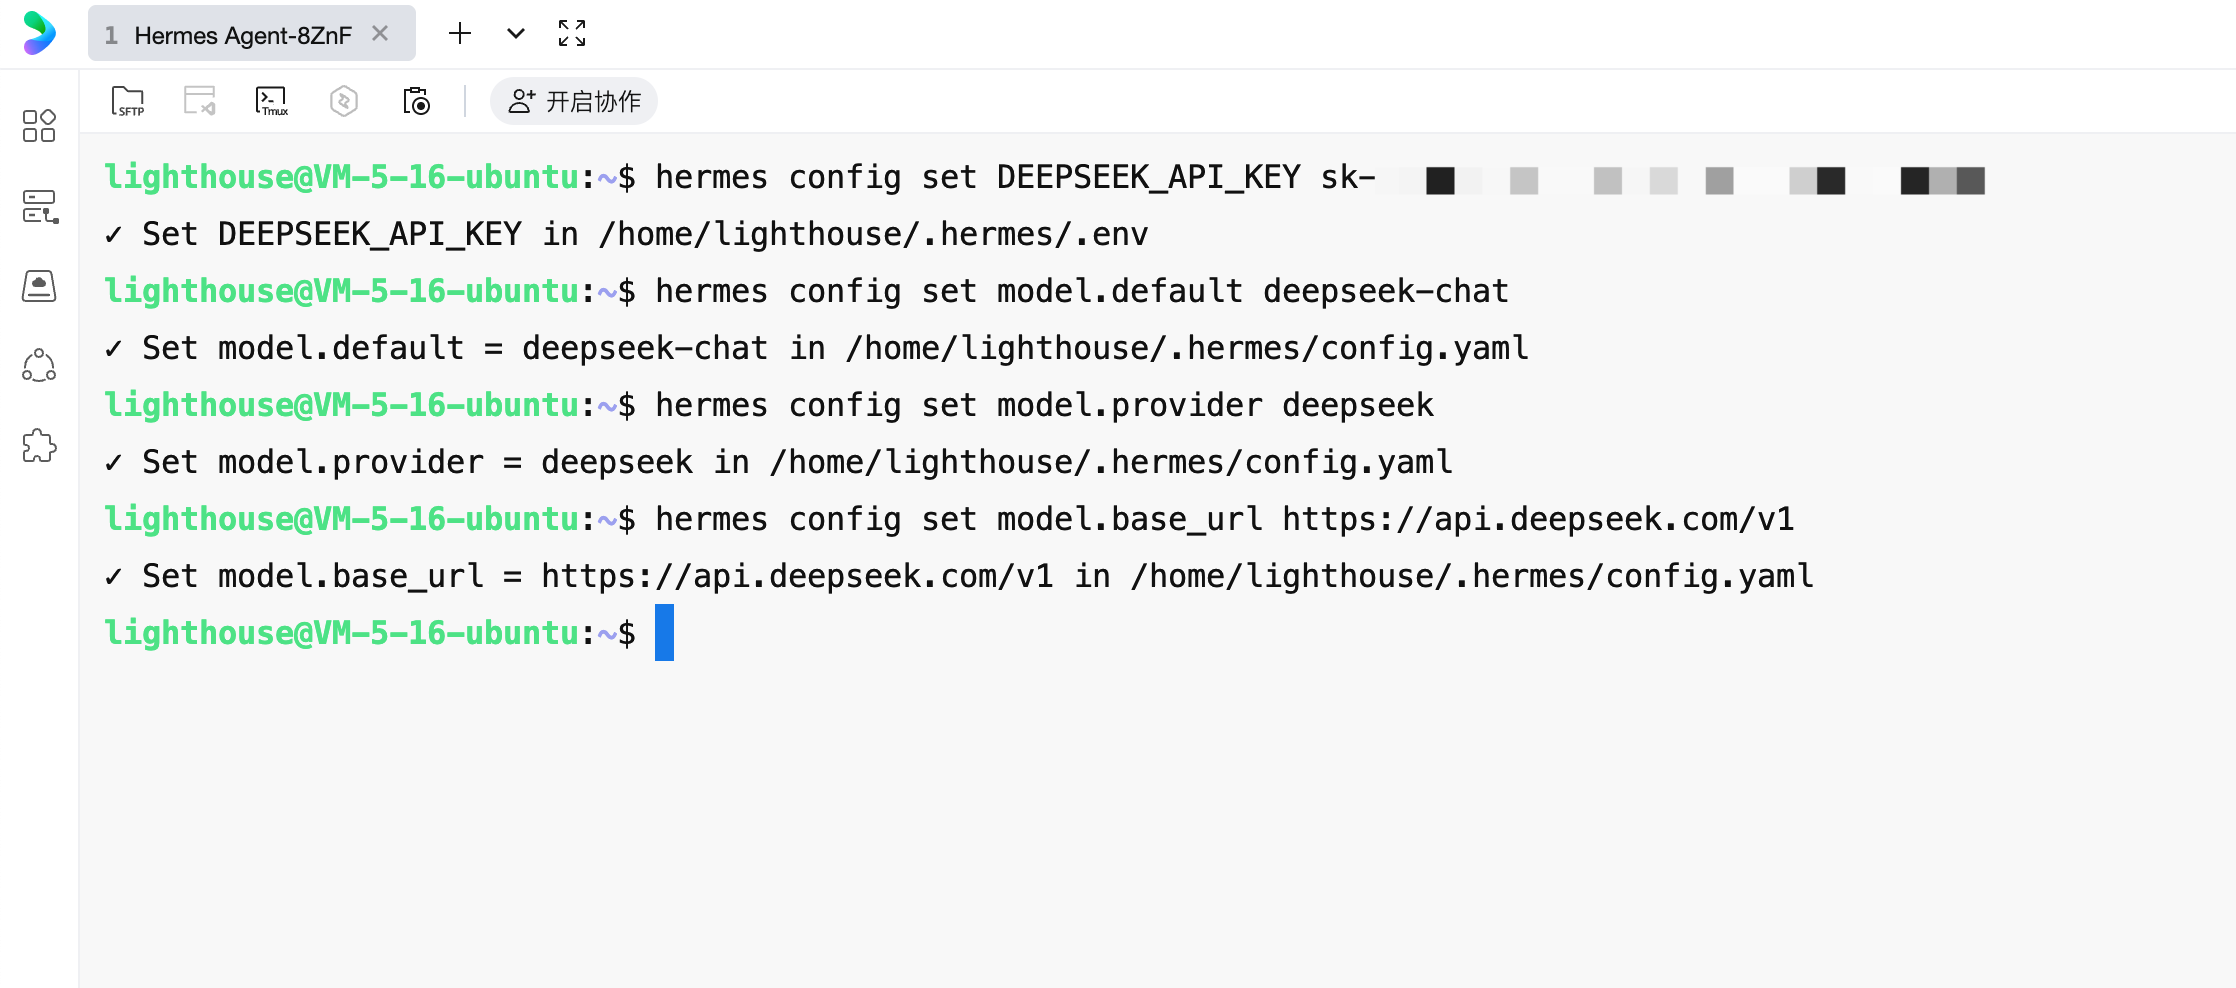Open the apps grid sidebar icon
The height and width of the screenshot is (988, 2236).
click(x=39, y=126)
